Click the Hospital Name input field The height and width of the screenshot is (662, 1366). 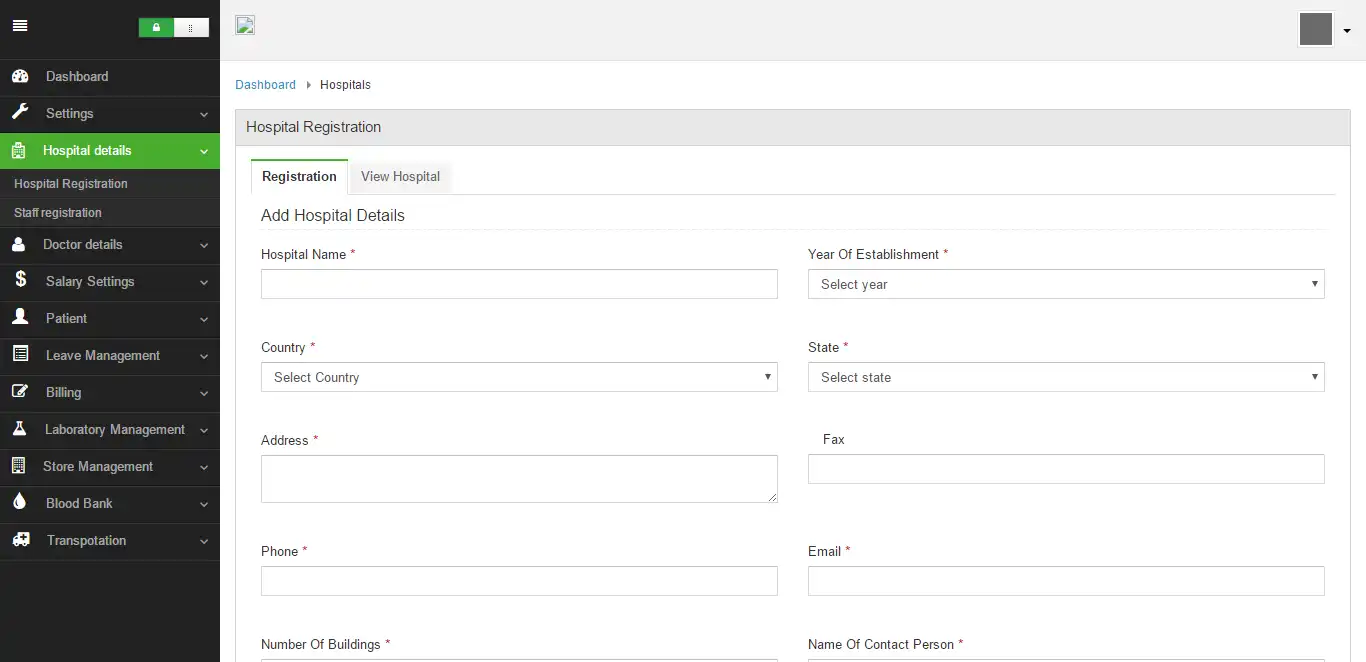(x=519, y=284)
